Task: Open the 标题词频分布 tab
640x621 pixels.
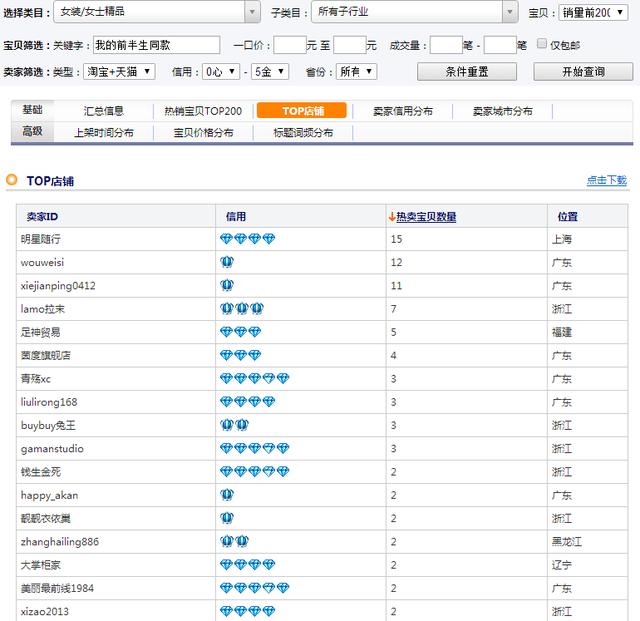Action: coord(303,133)
